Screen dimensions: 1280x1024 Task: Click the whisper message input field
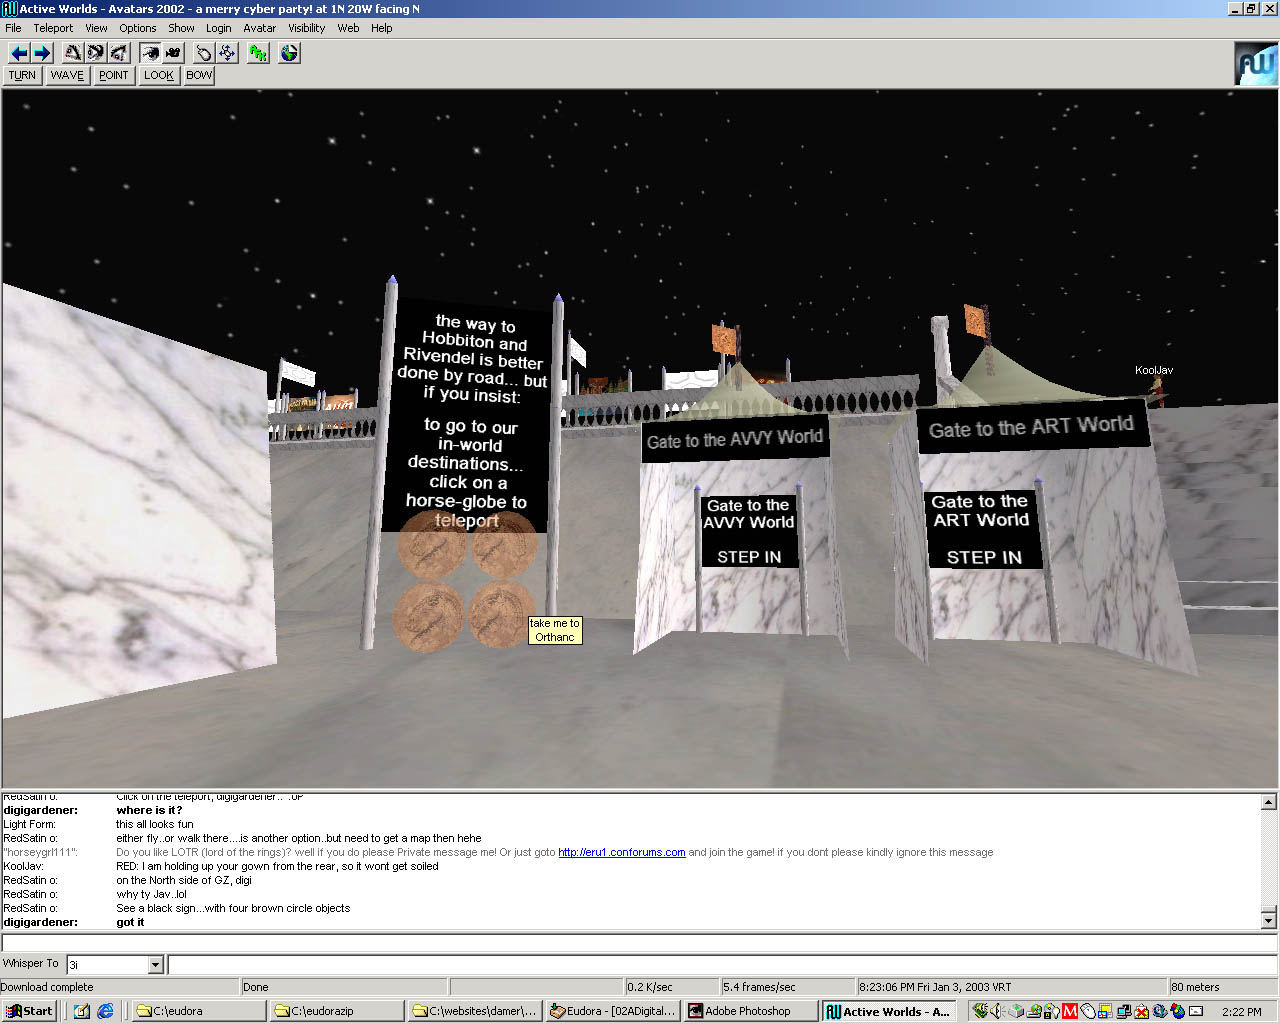click(x=720, y=965)
